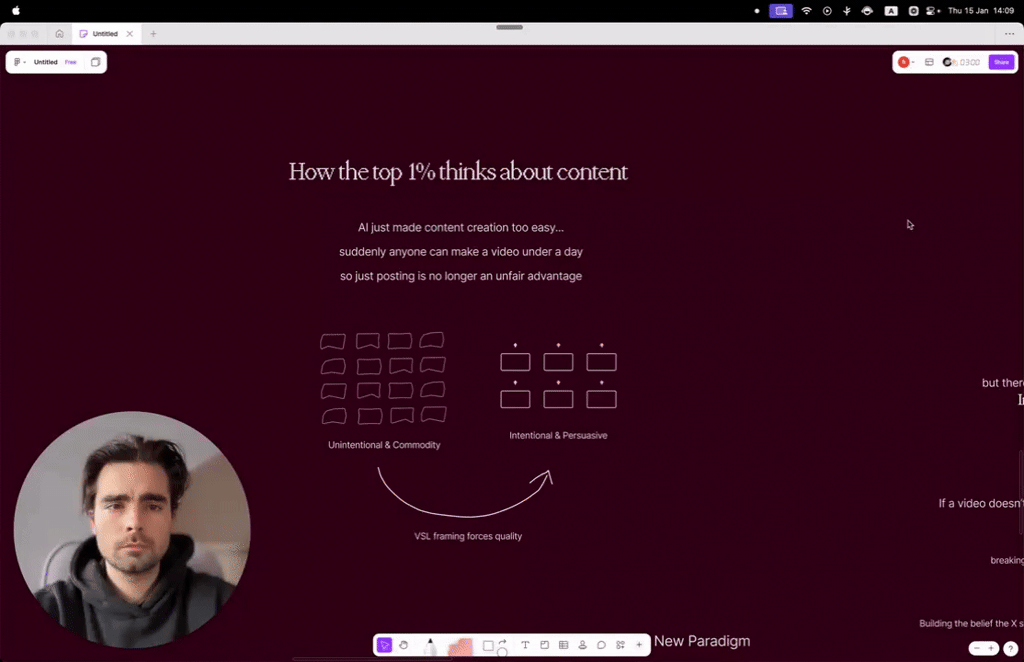
Task: Open the tab bar three-dots menu
Action: 1010,34
